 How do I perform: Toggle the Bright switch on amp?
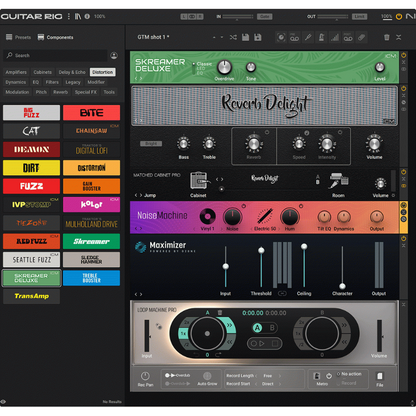coord(151,144)
